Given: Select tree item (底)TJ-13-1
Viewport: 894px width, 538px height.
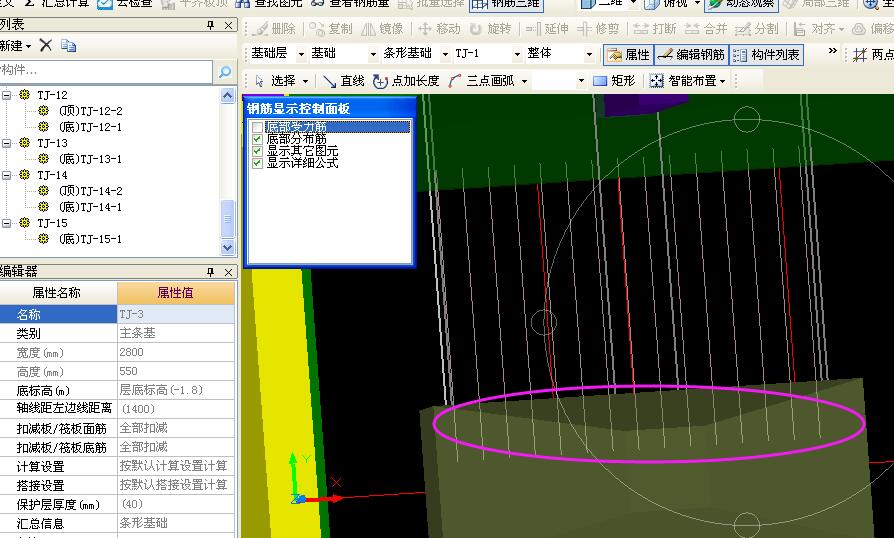Looking at the screenshot, I should tap(90, 159).
